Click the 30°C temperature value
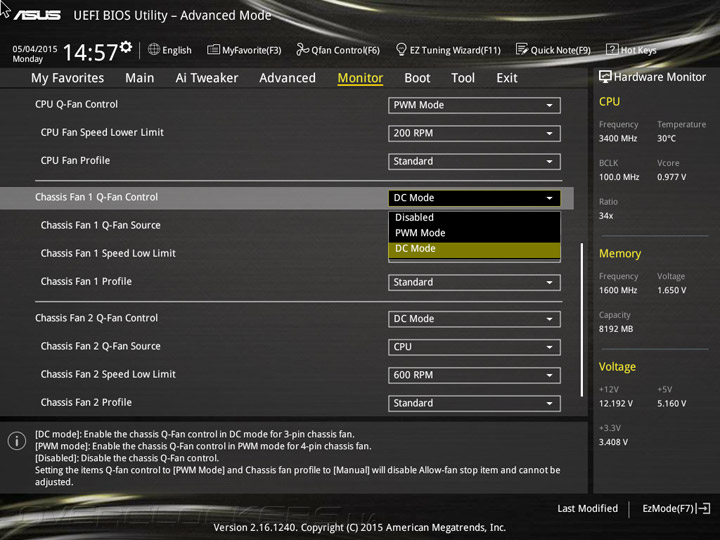 666,138
